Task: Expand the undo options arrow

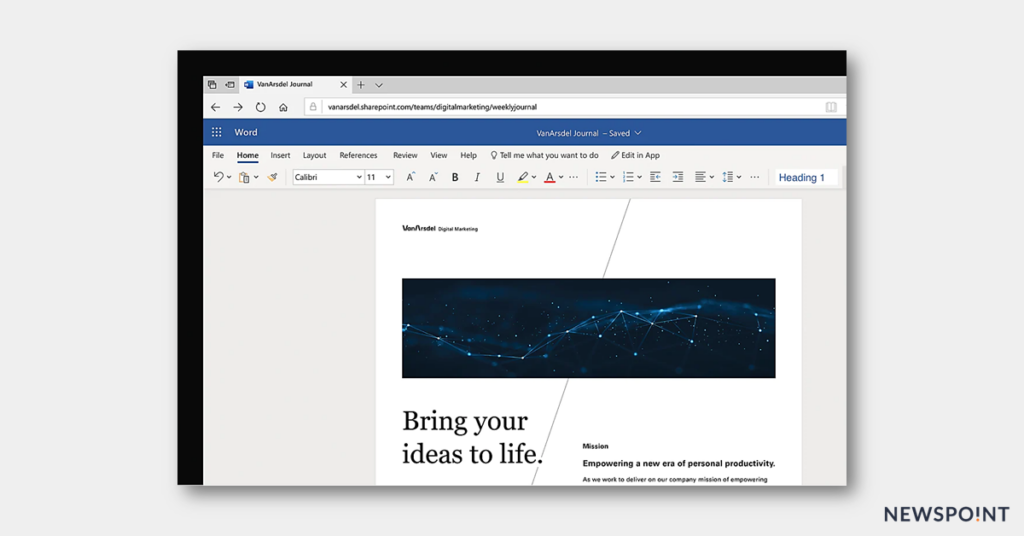Action: click(x=229, y=177)
